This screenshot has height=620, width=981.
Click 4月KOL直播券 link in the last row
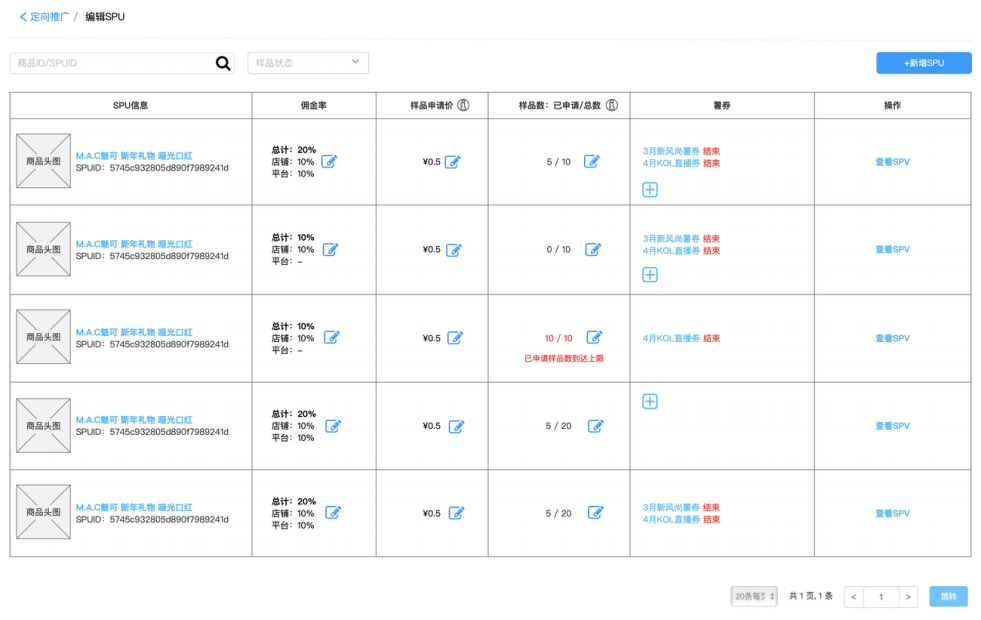coord(671,519)
